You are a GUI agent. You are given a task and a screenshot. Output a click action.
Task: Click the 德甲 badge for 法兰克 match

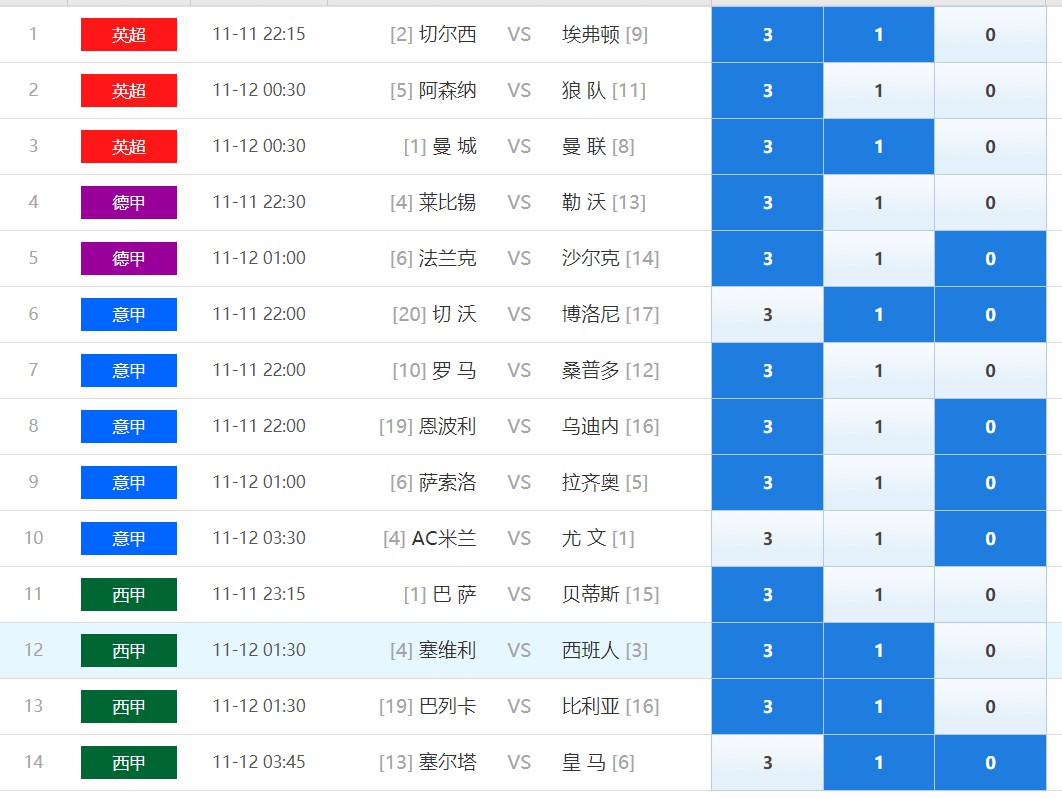(x=129, y=259)
